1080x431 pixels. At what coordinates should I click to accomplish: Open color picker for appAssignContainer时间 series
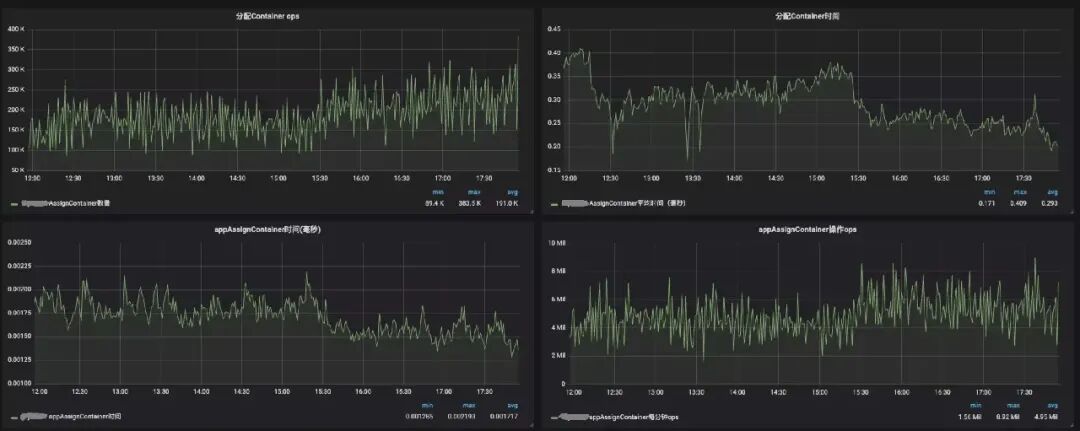(14, 417)
